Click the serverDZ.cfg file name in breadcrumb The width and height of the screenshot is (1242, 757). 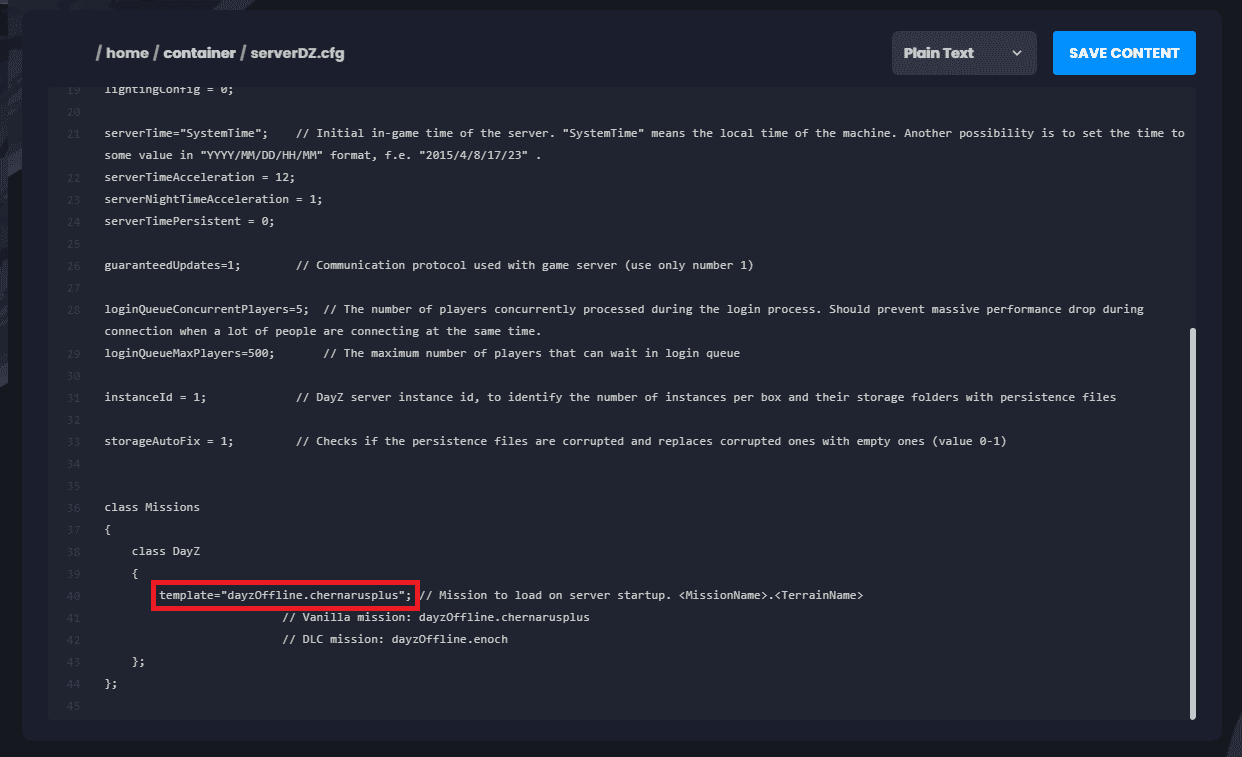click(x=297, y=53)
